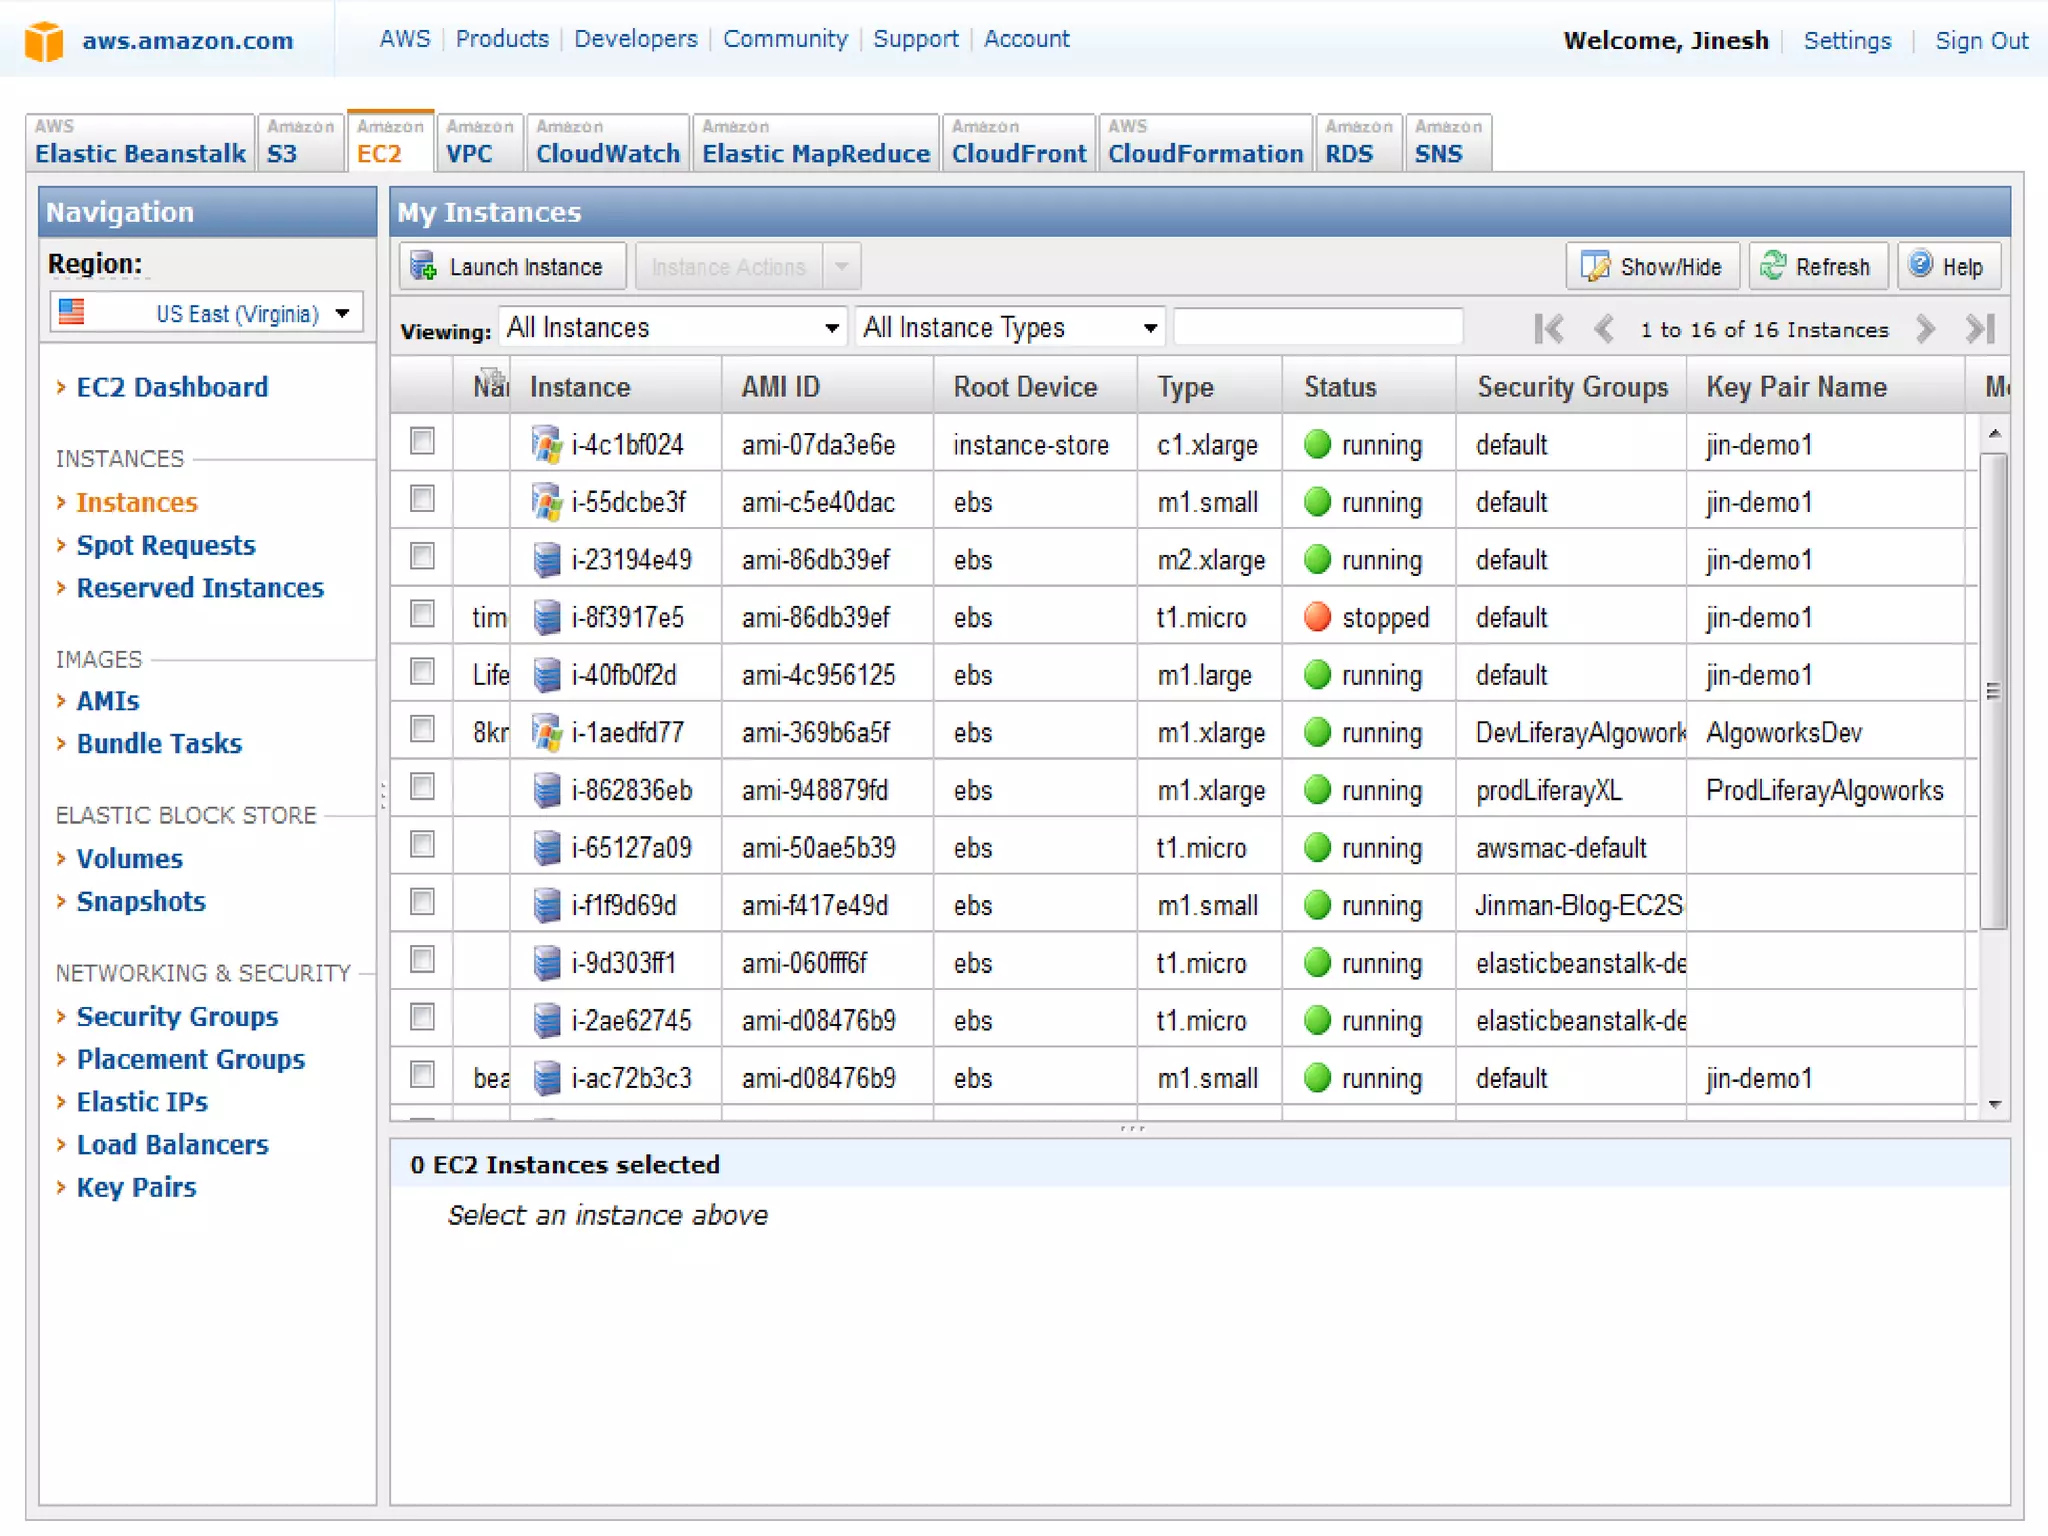Open Security Groups in navigation
The image size is (2048, 1536).
(x=177, y=1017)
